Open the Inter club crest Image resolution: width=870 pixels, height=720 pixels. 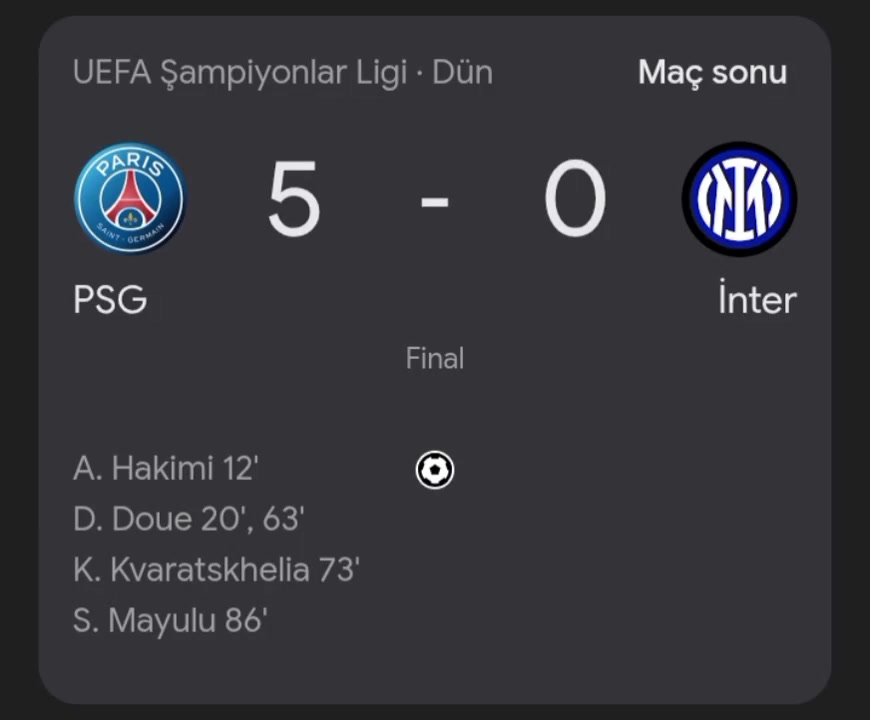739,199
